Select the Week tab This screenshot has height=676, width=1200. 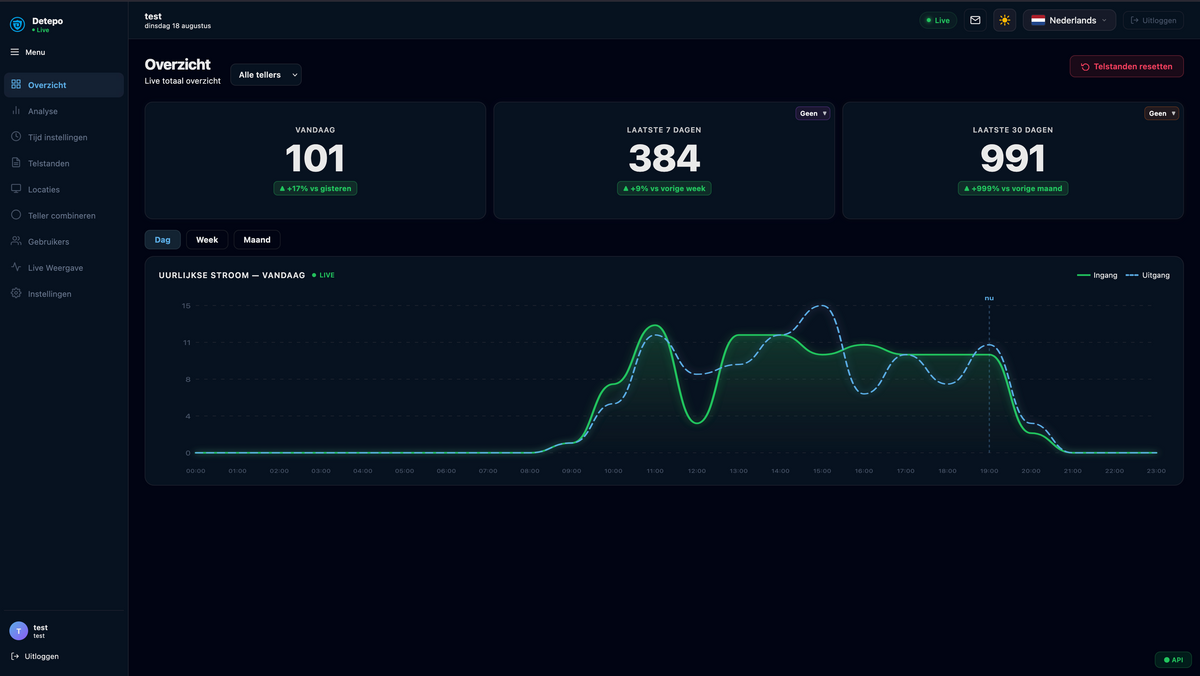(x=207, y=240)
